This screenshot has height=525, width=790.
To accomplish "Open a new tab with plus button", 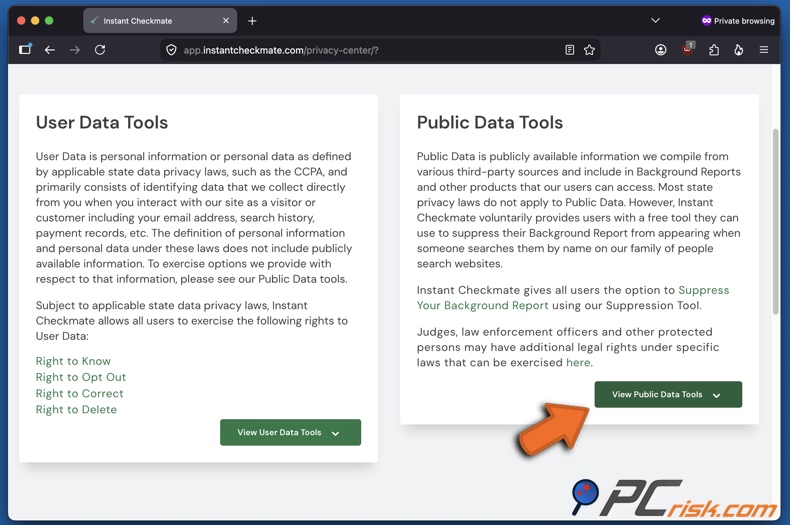I will tap(252, 21).
